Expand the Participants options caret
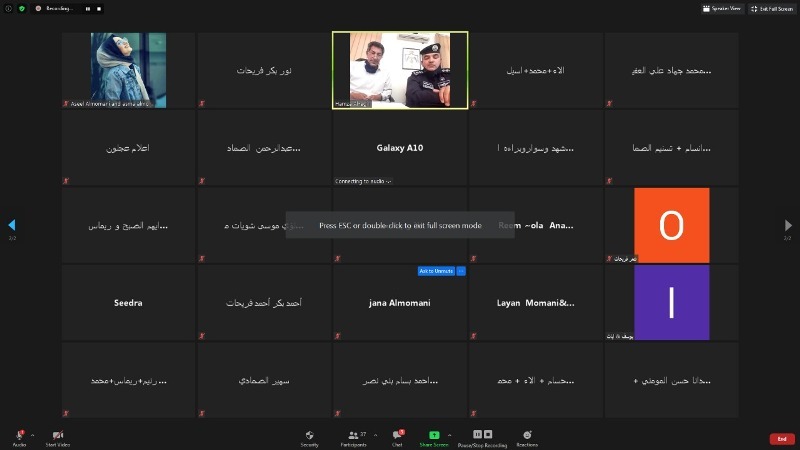Viewport: 800px width, 450px height. 376,435
